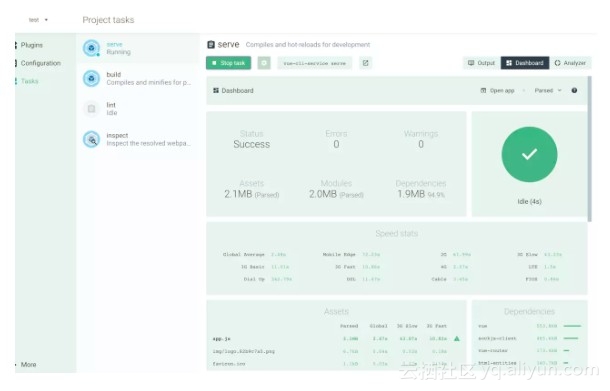
Task: Click the Dial Up speed stat
Action: click(x=267, y=279)
